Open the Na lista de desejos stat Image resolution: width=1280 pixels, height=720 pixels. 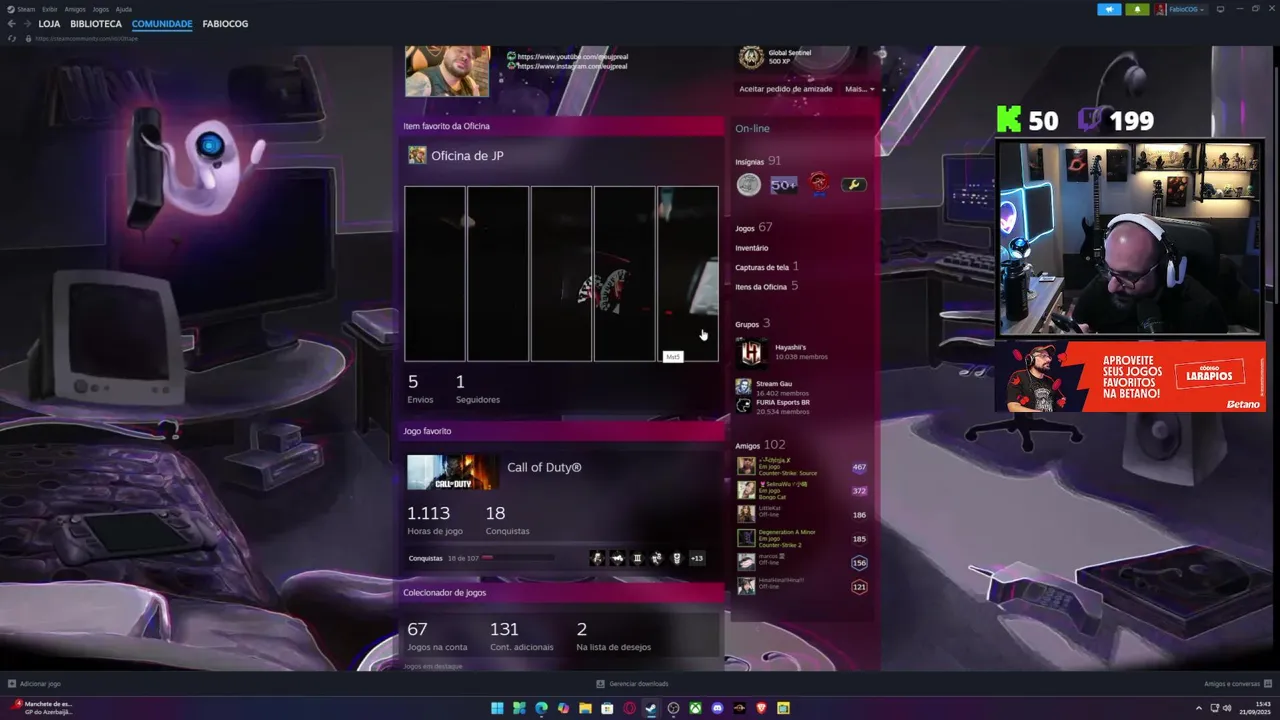point(613,636)
